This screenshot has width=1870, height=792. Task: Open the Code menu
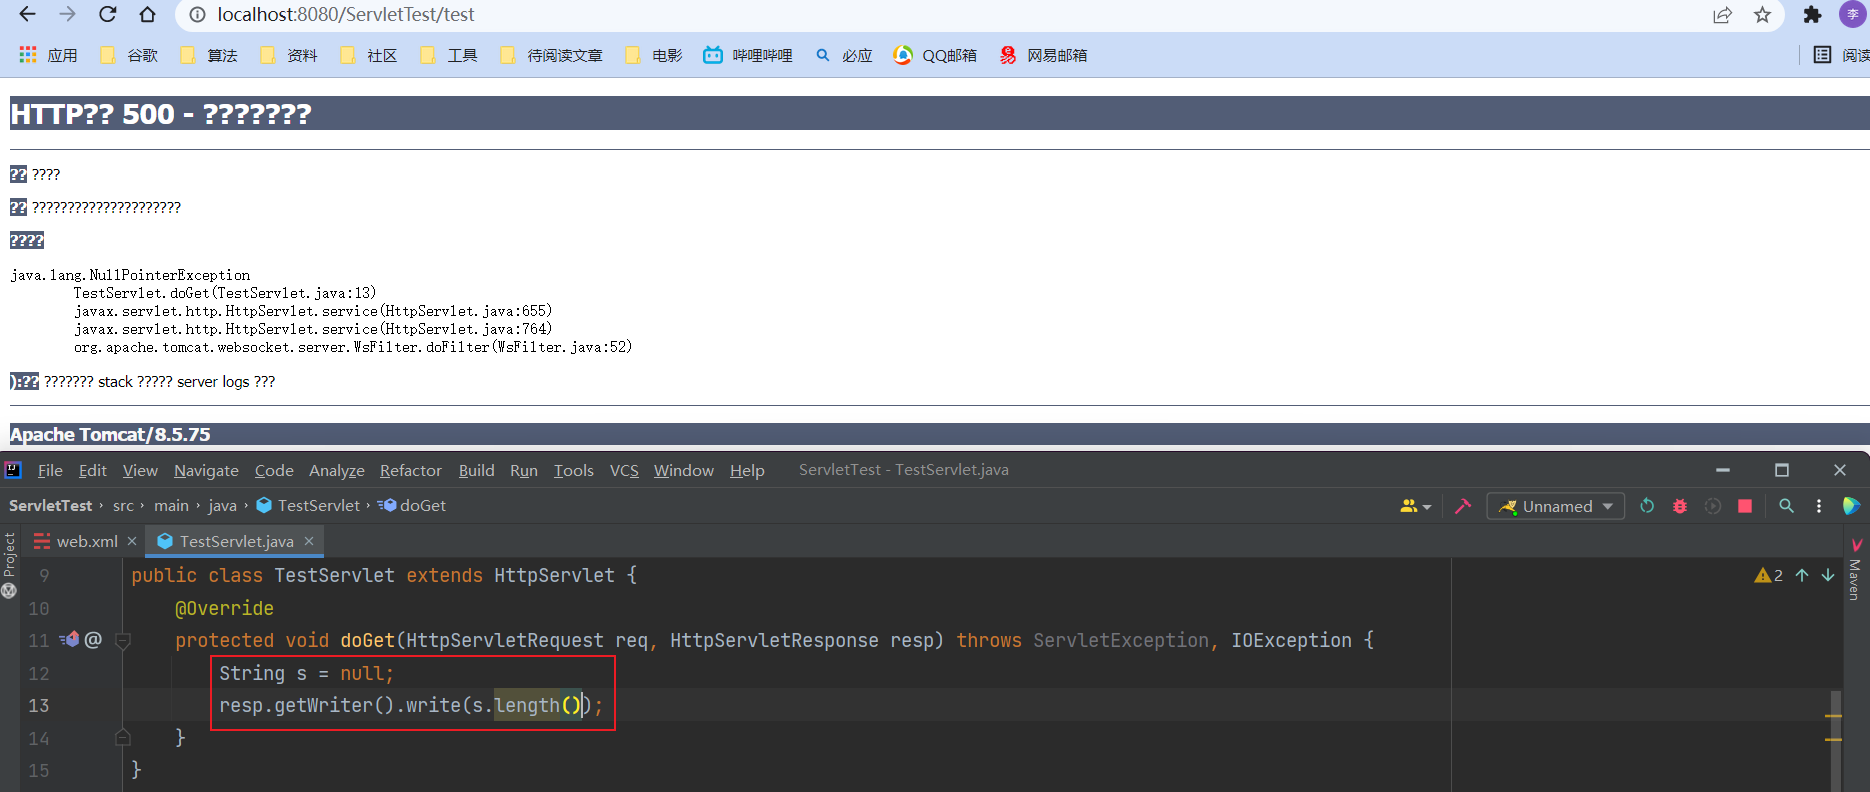(274, 471)
